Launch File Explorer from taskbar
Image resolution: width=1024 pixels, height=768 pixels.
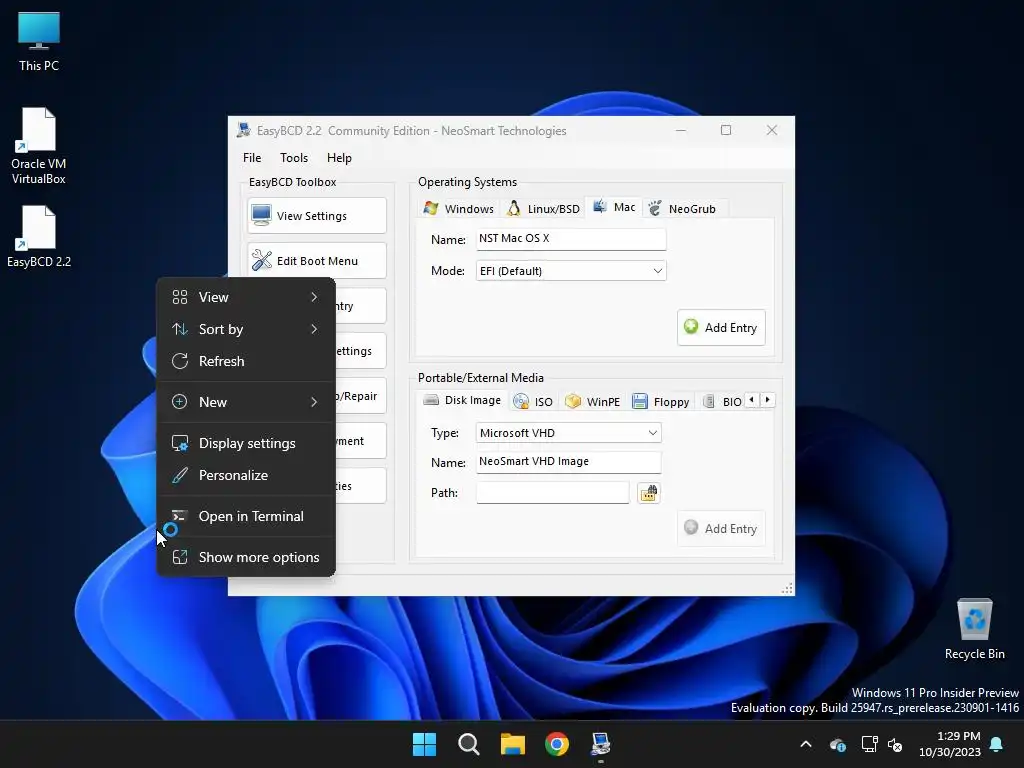click(x=513, y=744)
